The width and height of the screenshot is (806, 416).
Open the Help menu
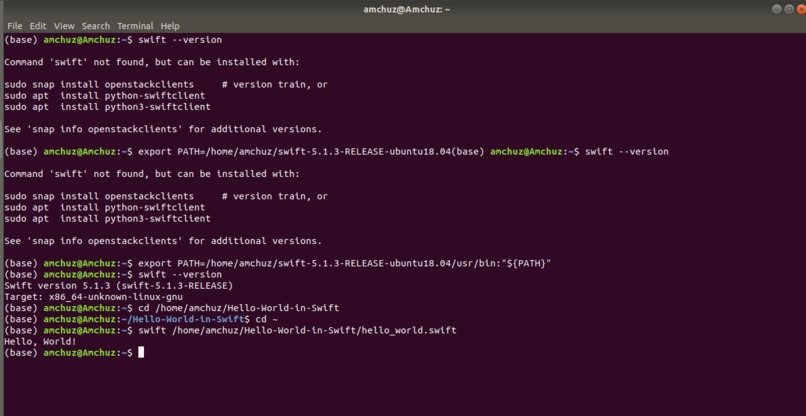170,26
